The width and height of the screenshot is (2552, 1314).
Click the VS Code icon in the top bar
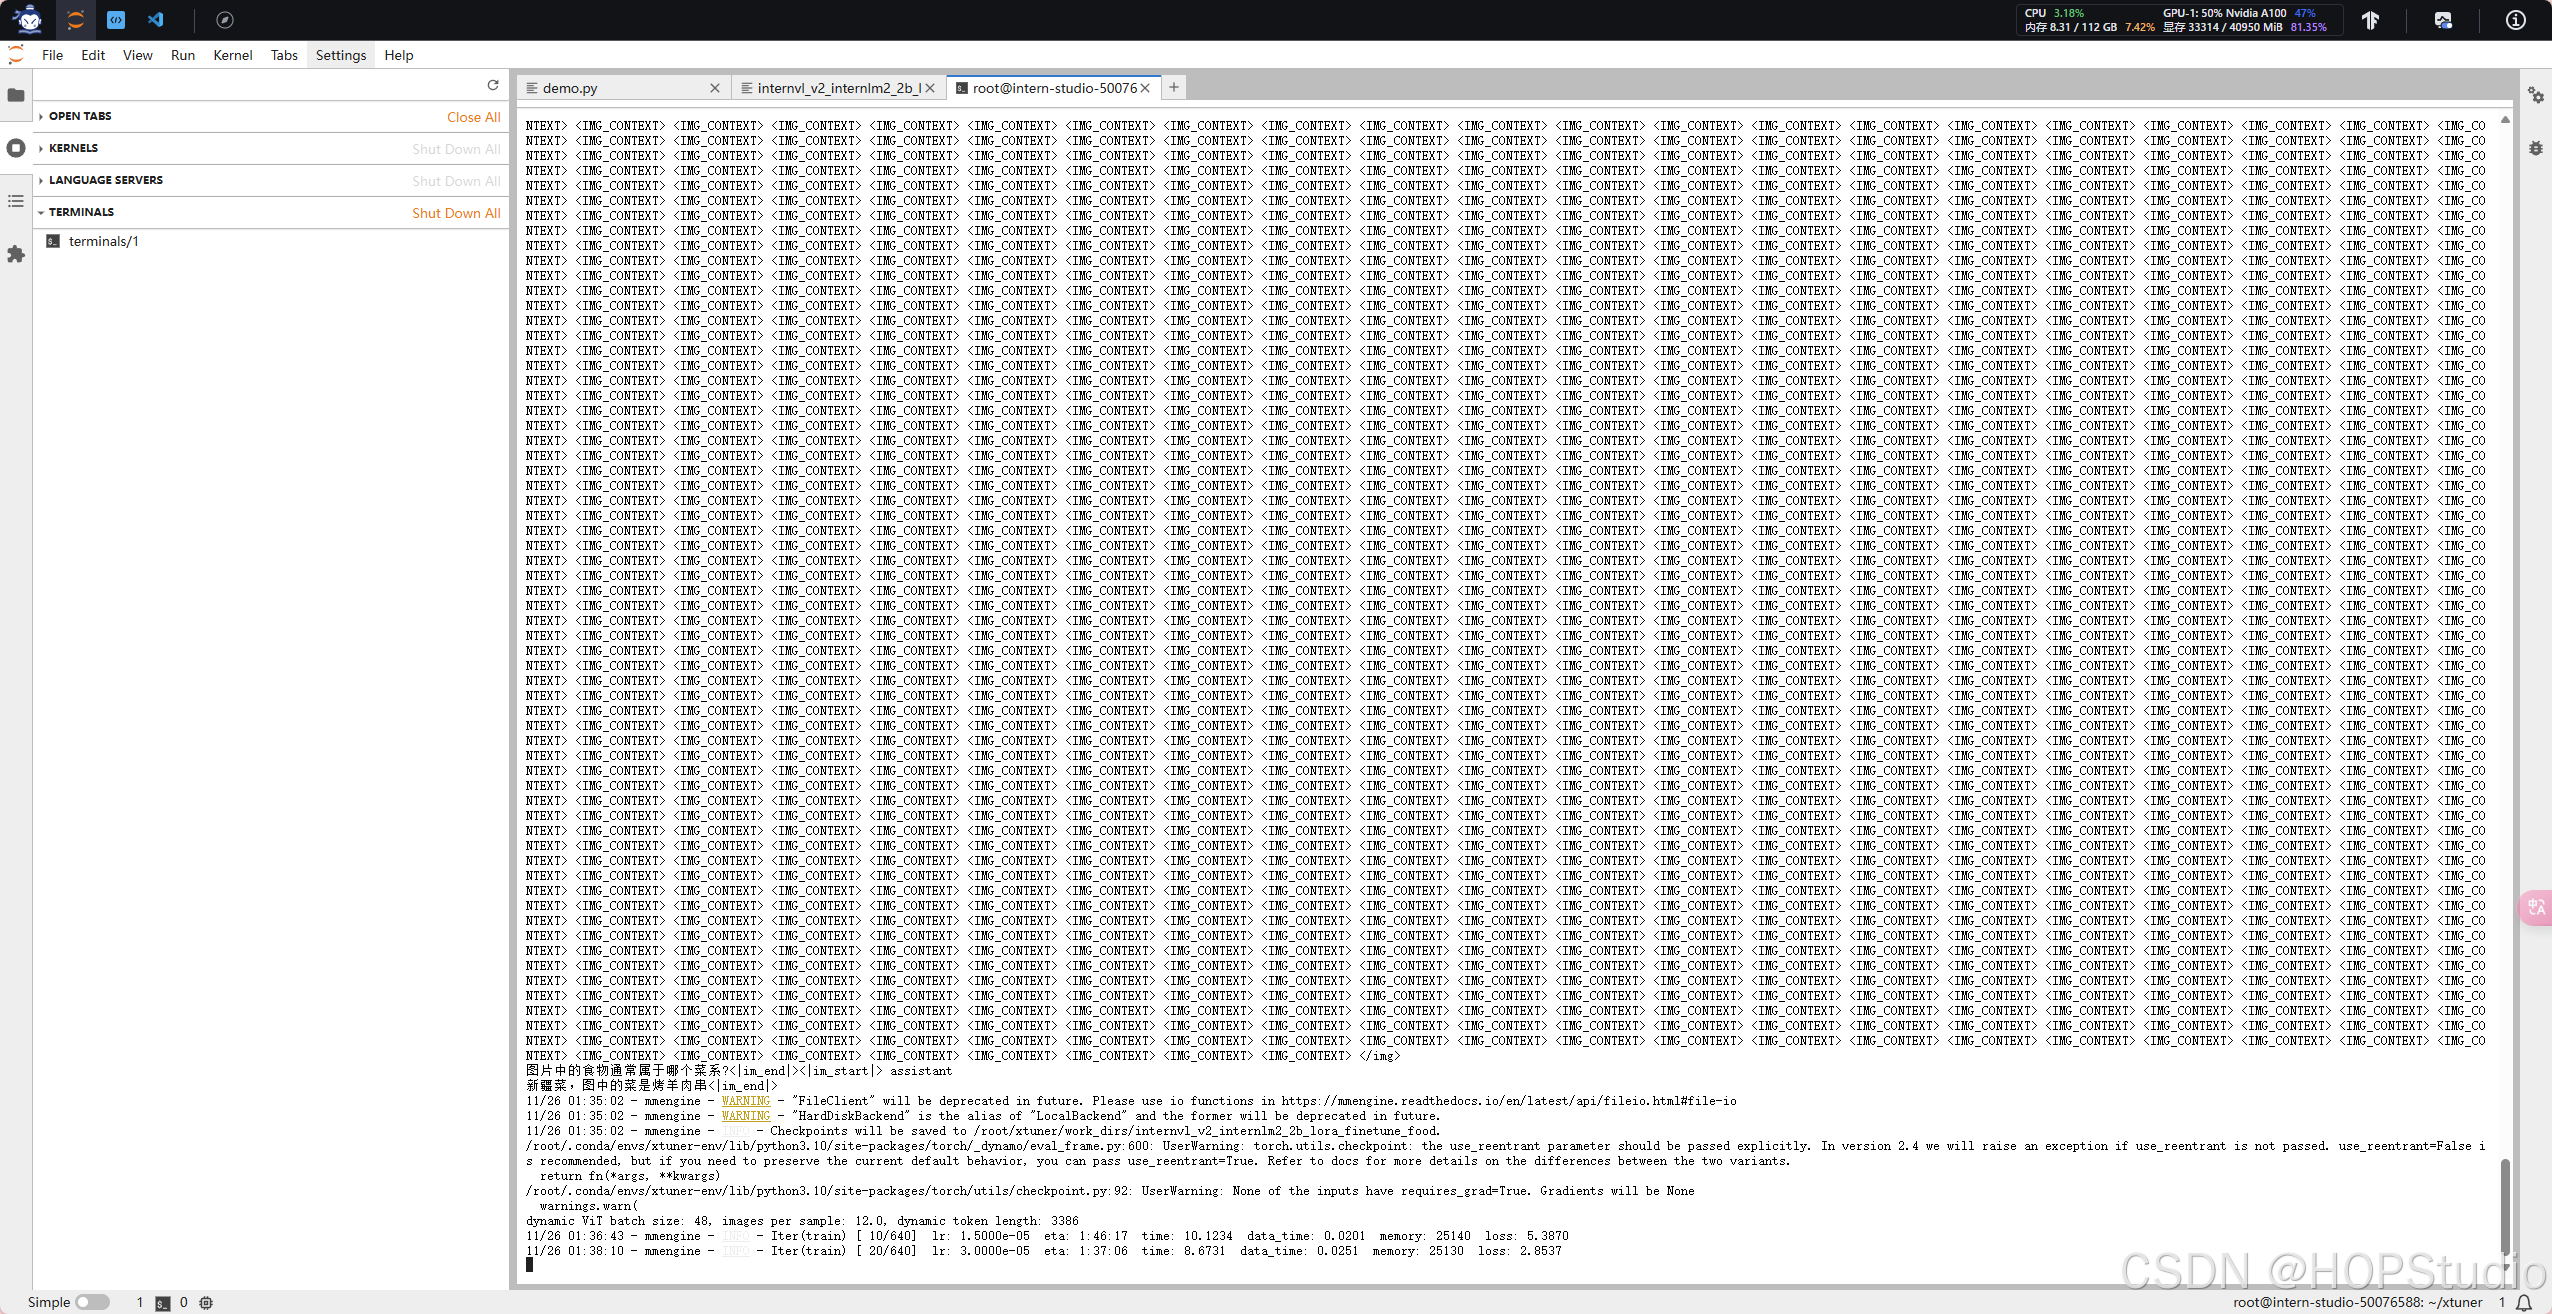[156, 20]
